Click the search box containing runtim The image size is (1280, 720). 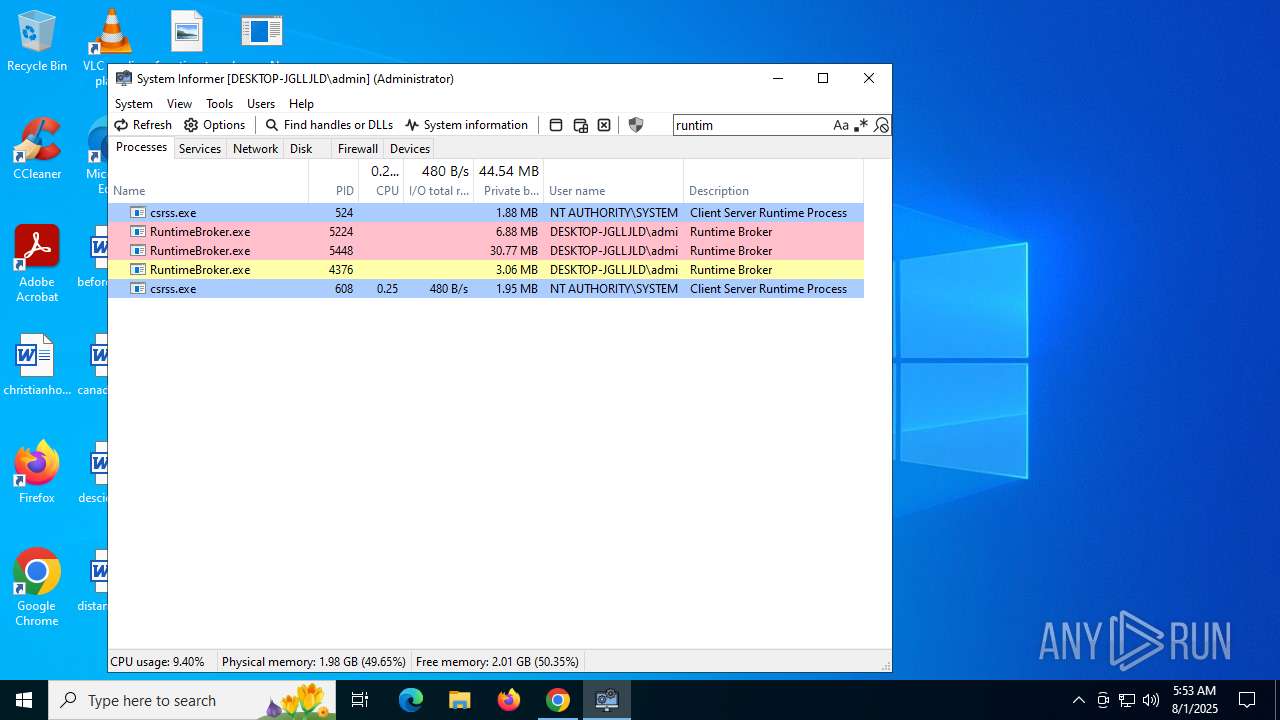coord(752,125)
